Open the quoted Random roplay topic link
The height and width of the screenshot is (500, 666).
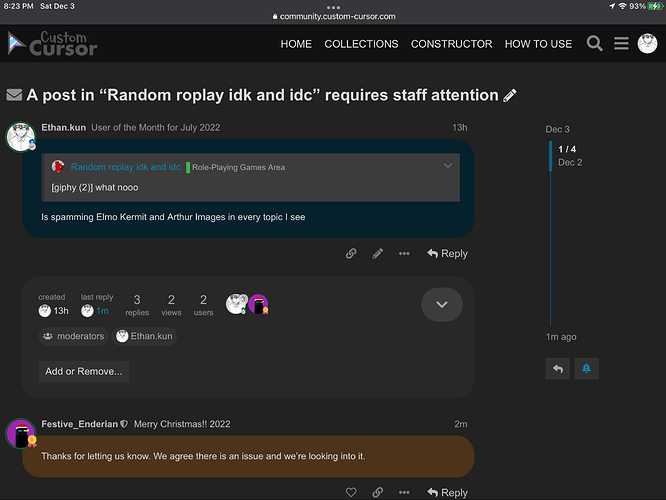pos(125,167)
